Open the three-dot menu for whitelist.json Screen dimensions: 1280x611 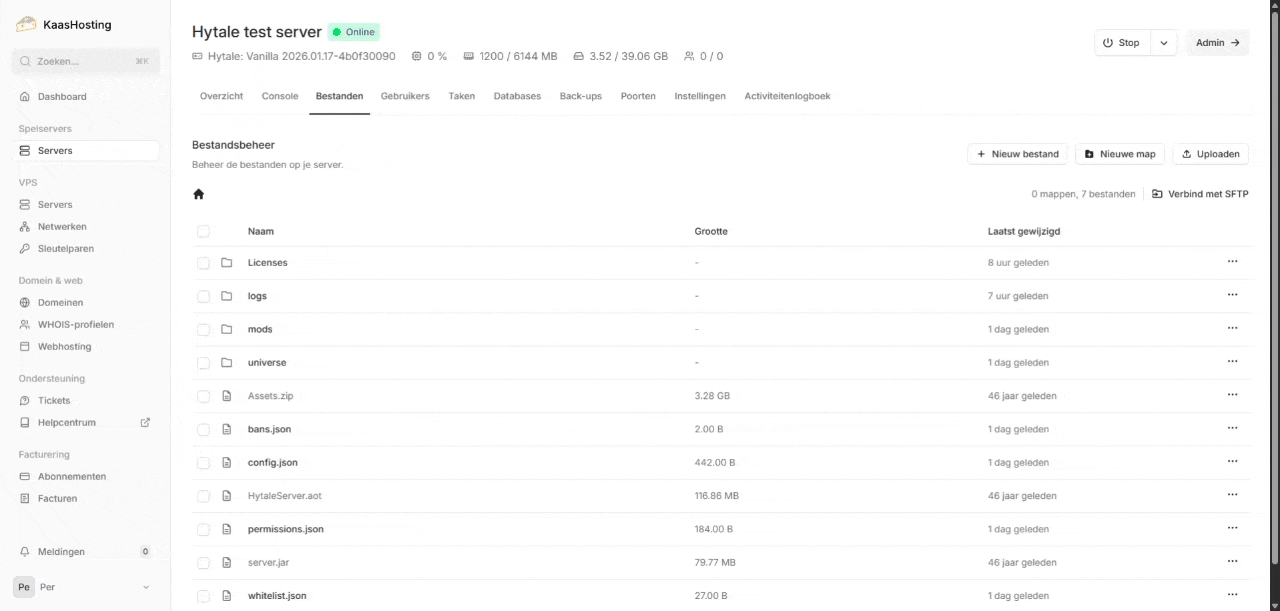[x=1232, y=595]
